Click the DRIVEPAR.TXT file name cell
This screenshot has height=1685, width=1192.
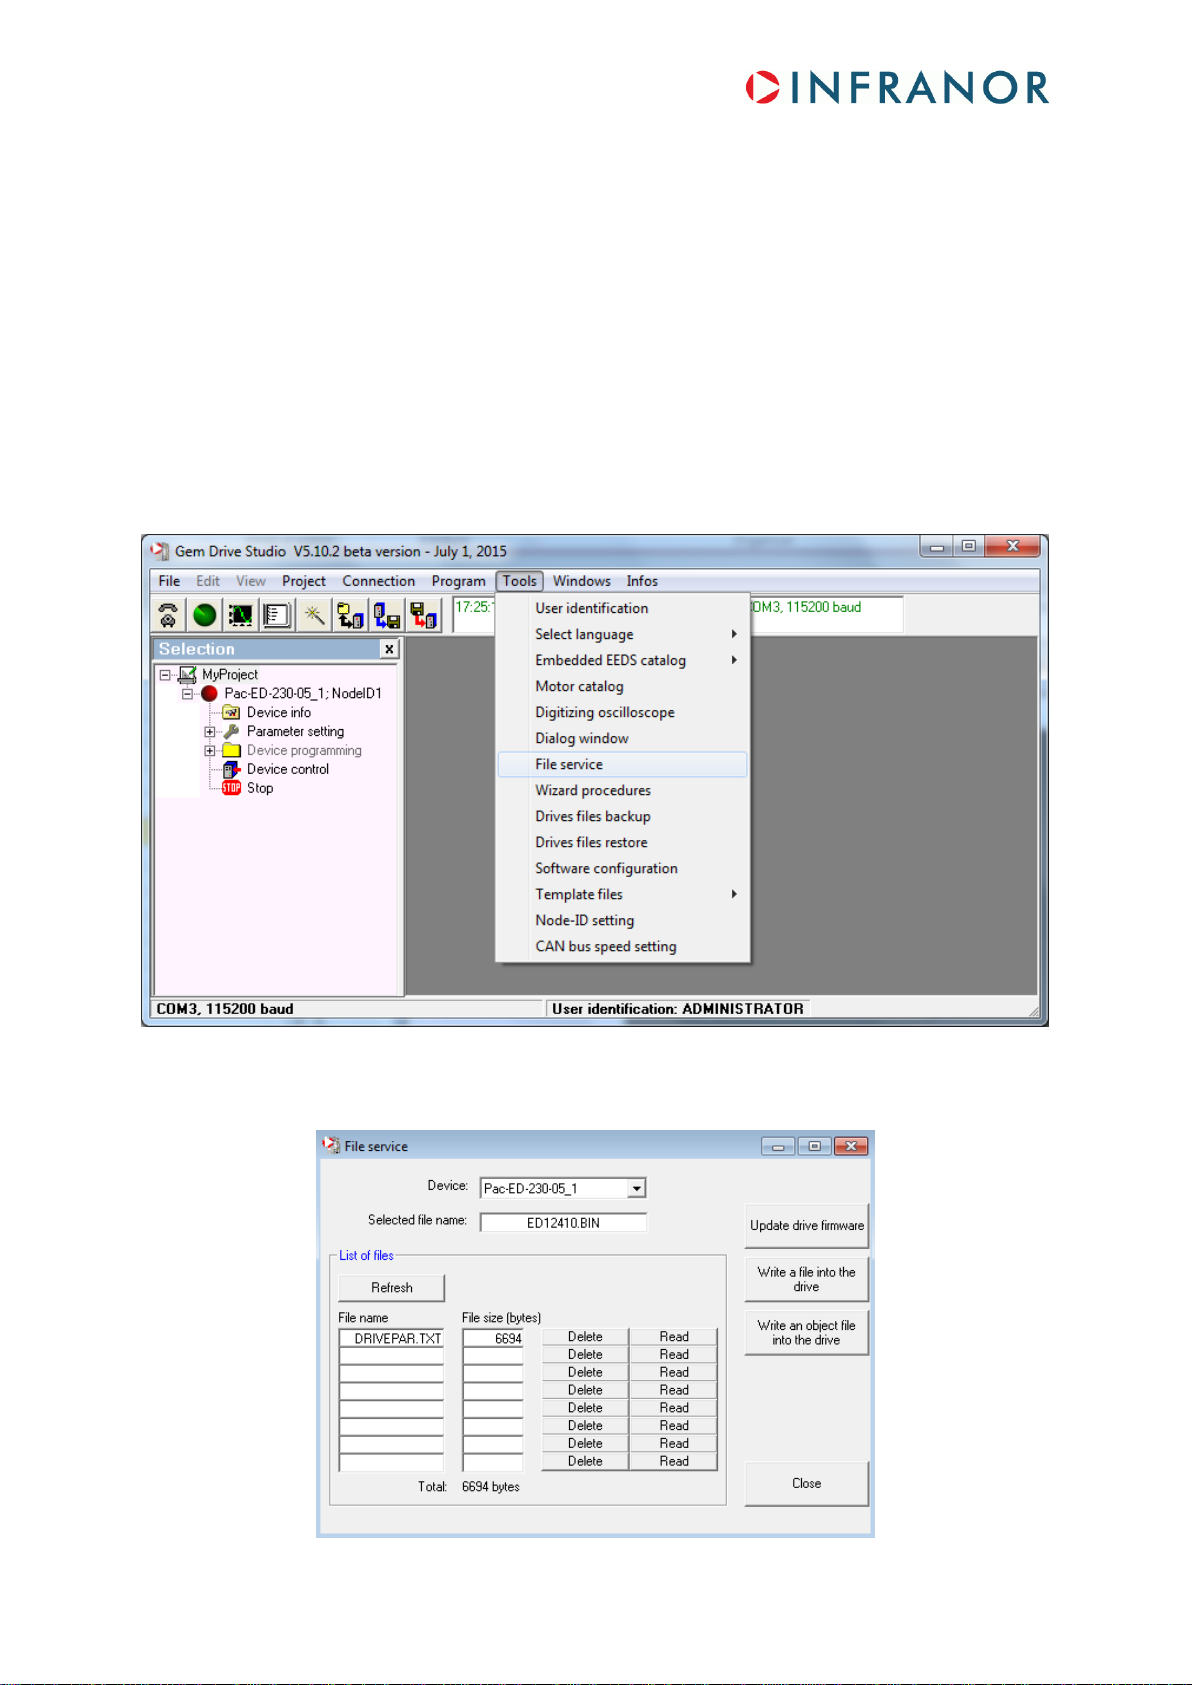click(x=391, y=1338)
